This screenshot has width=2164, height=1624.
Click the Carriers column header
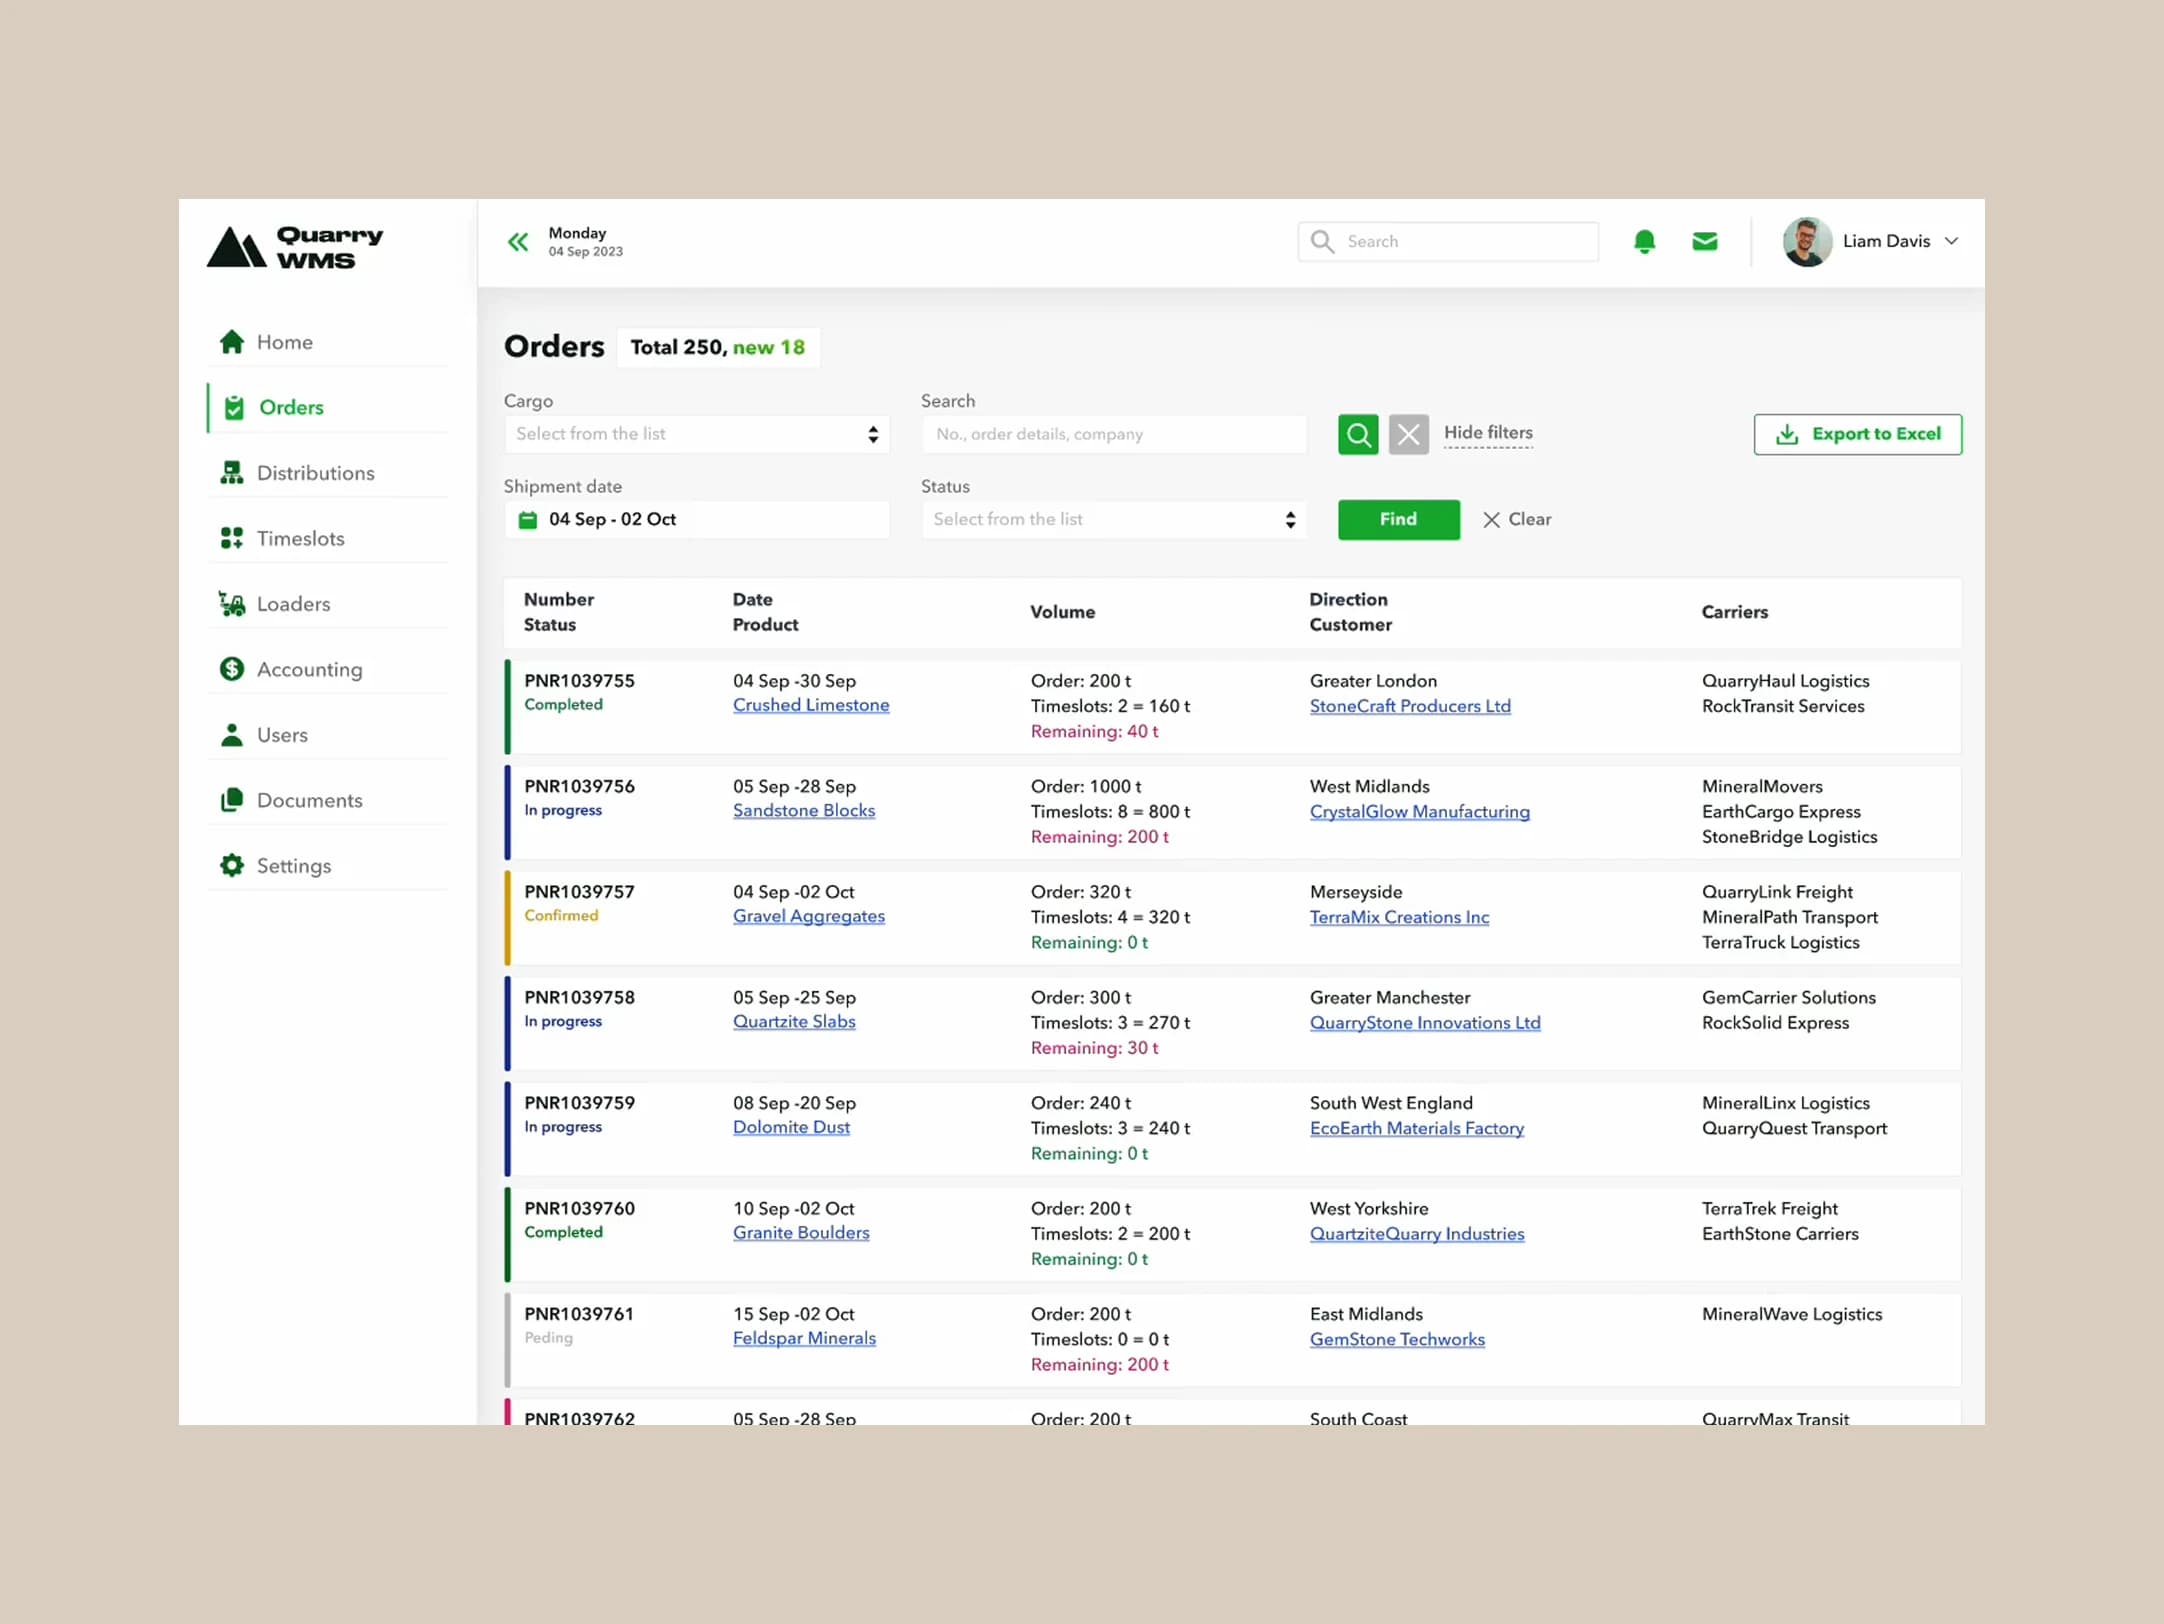[1735, 612]
